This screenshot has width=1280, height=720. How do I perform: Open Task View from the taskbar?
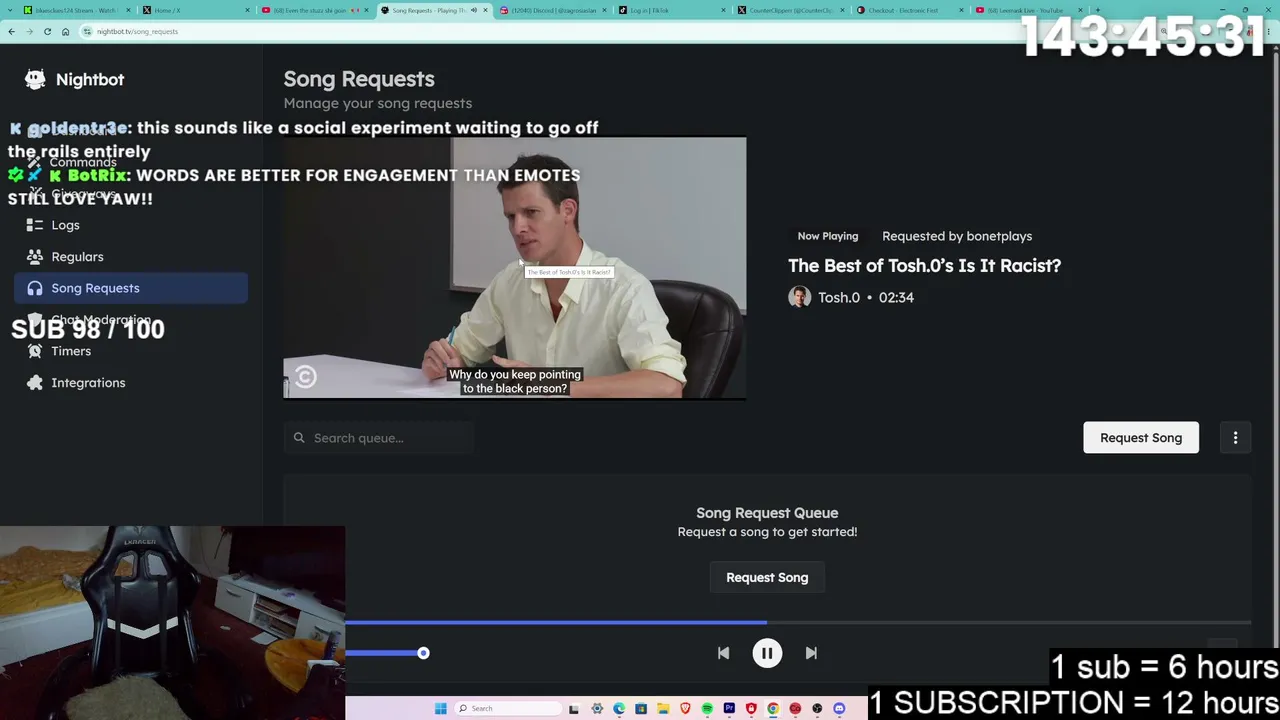pyautogui.click(x=574, y=708)
